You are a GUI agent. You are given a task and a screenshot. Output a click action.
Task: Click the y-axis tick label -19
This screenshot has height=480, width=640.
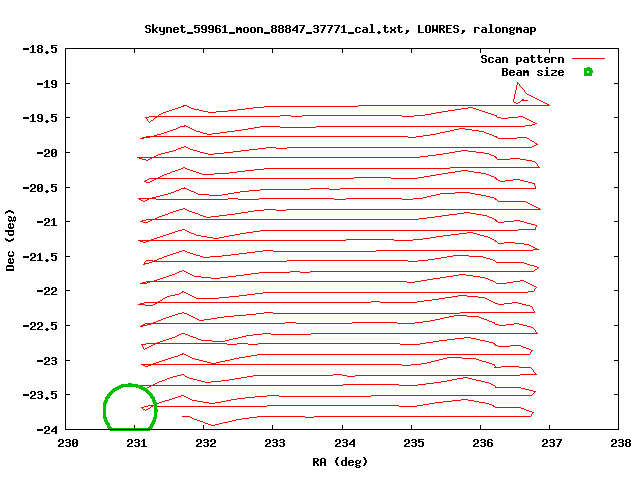pos(47,84)
